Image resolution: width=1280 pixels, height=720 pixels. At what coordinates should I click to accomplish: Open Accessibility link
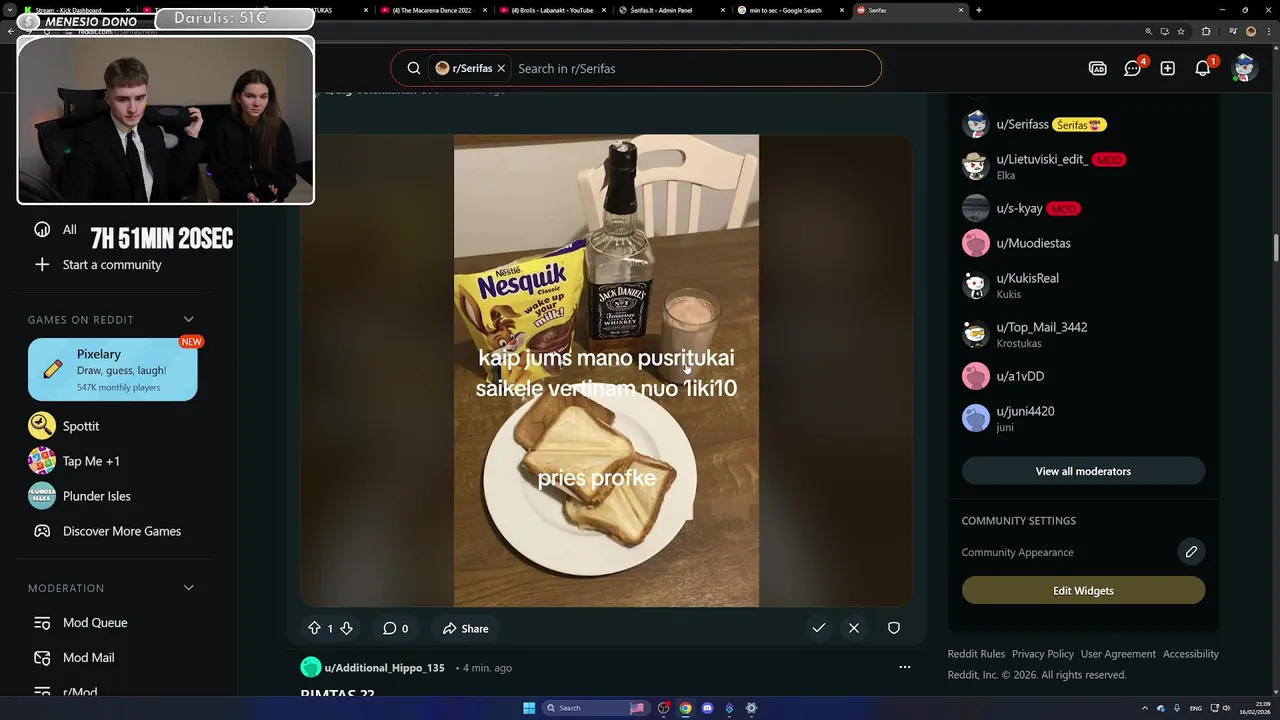click(x=1190, y=654)
